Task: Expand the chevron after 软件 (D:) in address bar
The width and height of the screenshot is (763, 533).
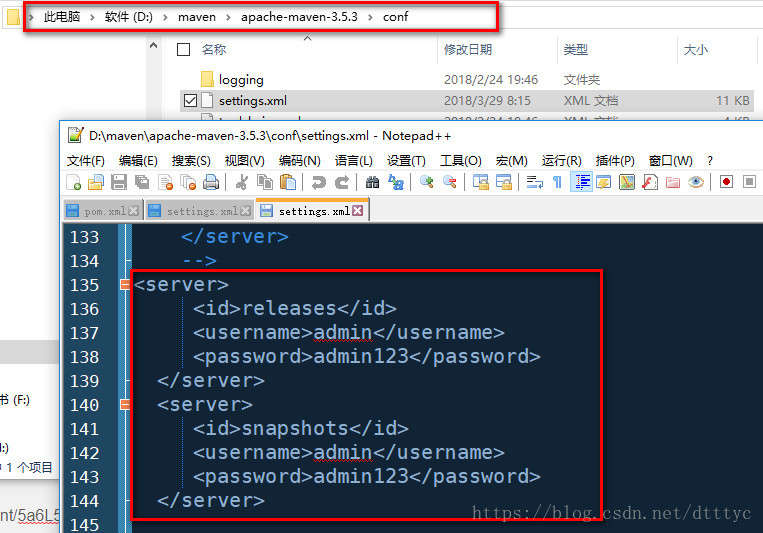Action: (x=165, y=18)
